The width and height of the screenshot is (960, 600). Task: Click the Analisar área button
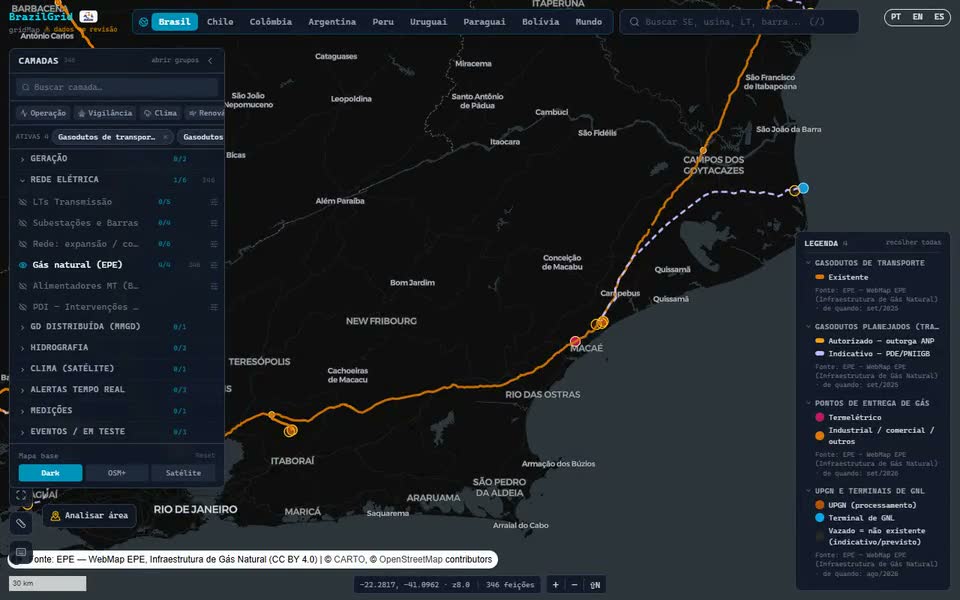point(89,516)
